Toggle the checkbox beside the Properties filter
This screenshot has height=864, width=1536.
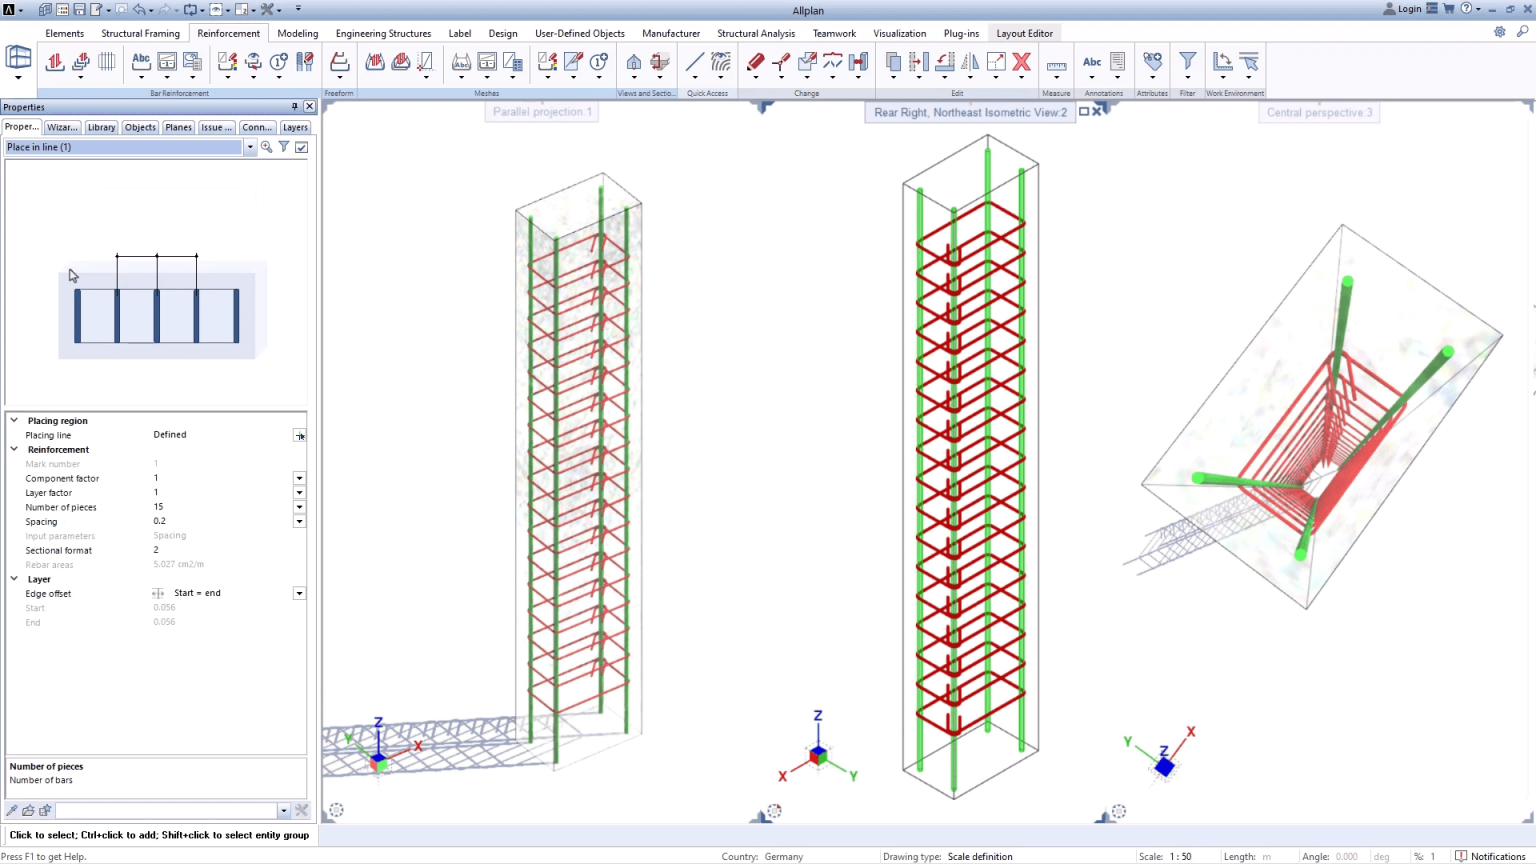click(301, 146)
